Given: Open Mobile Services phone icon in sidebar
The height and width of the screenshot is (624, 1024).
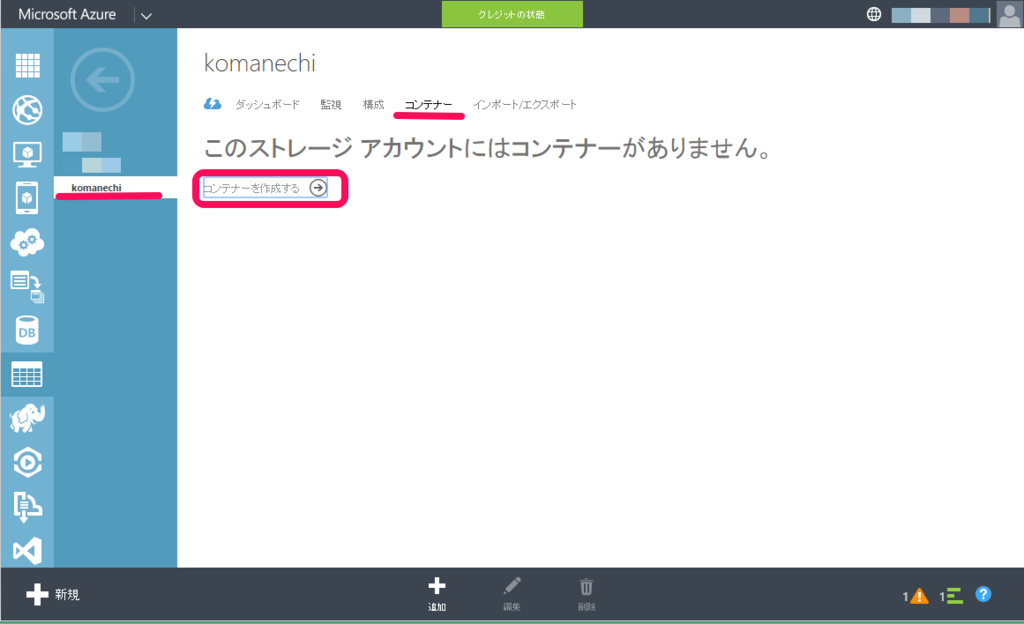Looking at the screenshot, I should coord(27,198).
